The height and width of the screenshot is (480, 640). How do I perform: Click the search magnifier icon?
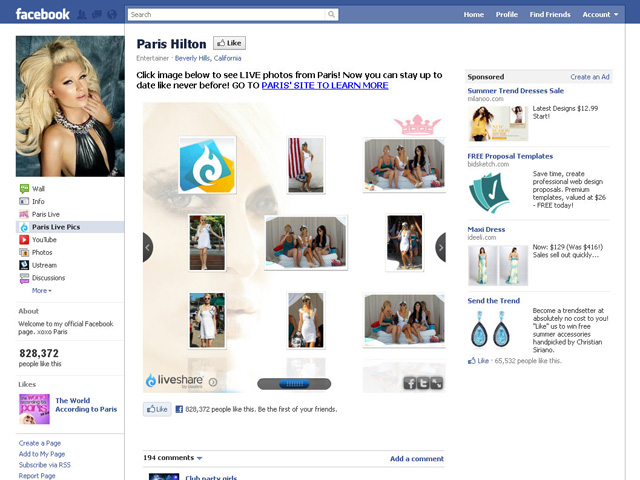click(x=331, y=14)
